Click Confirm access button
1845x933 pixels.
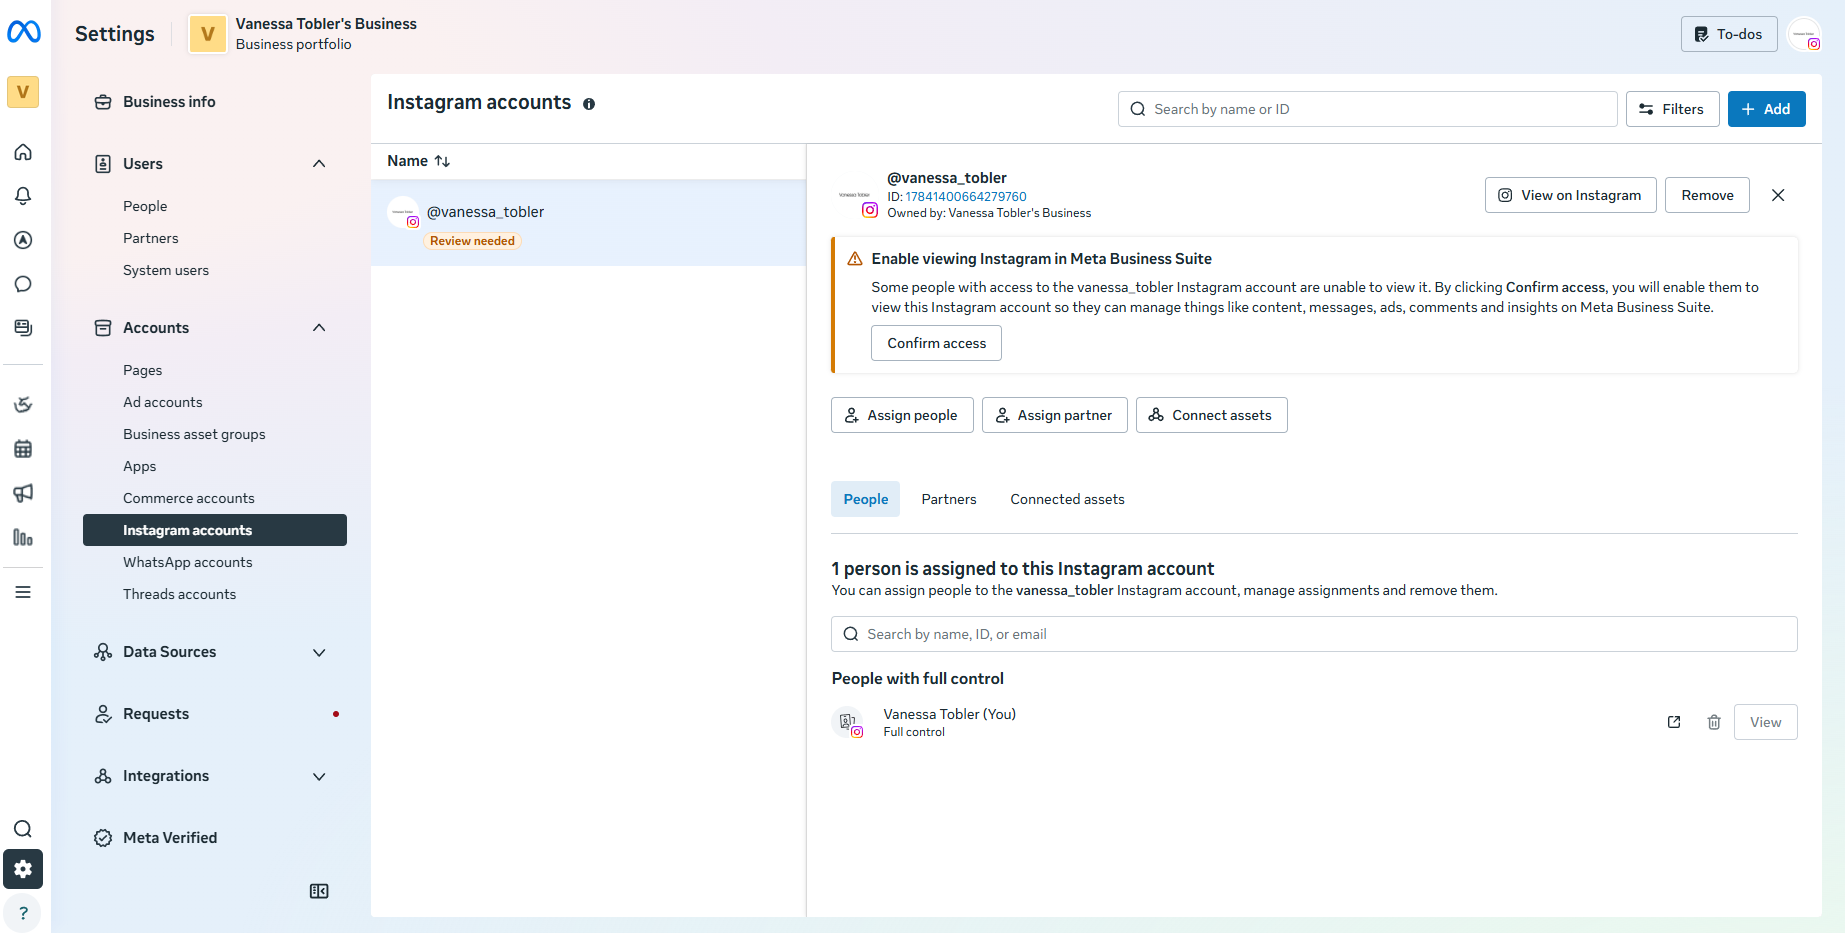[x=936, y=343]
